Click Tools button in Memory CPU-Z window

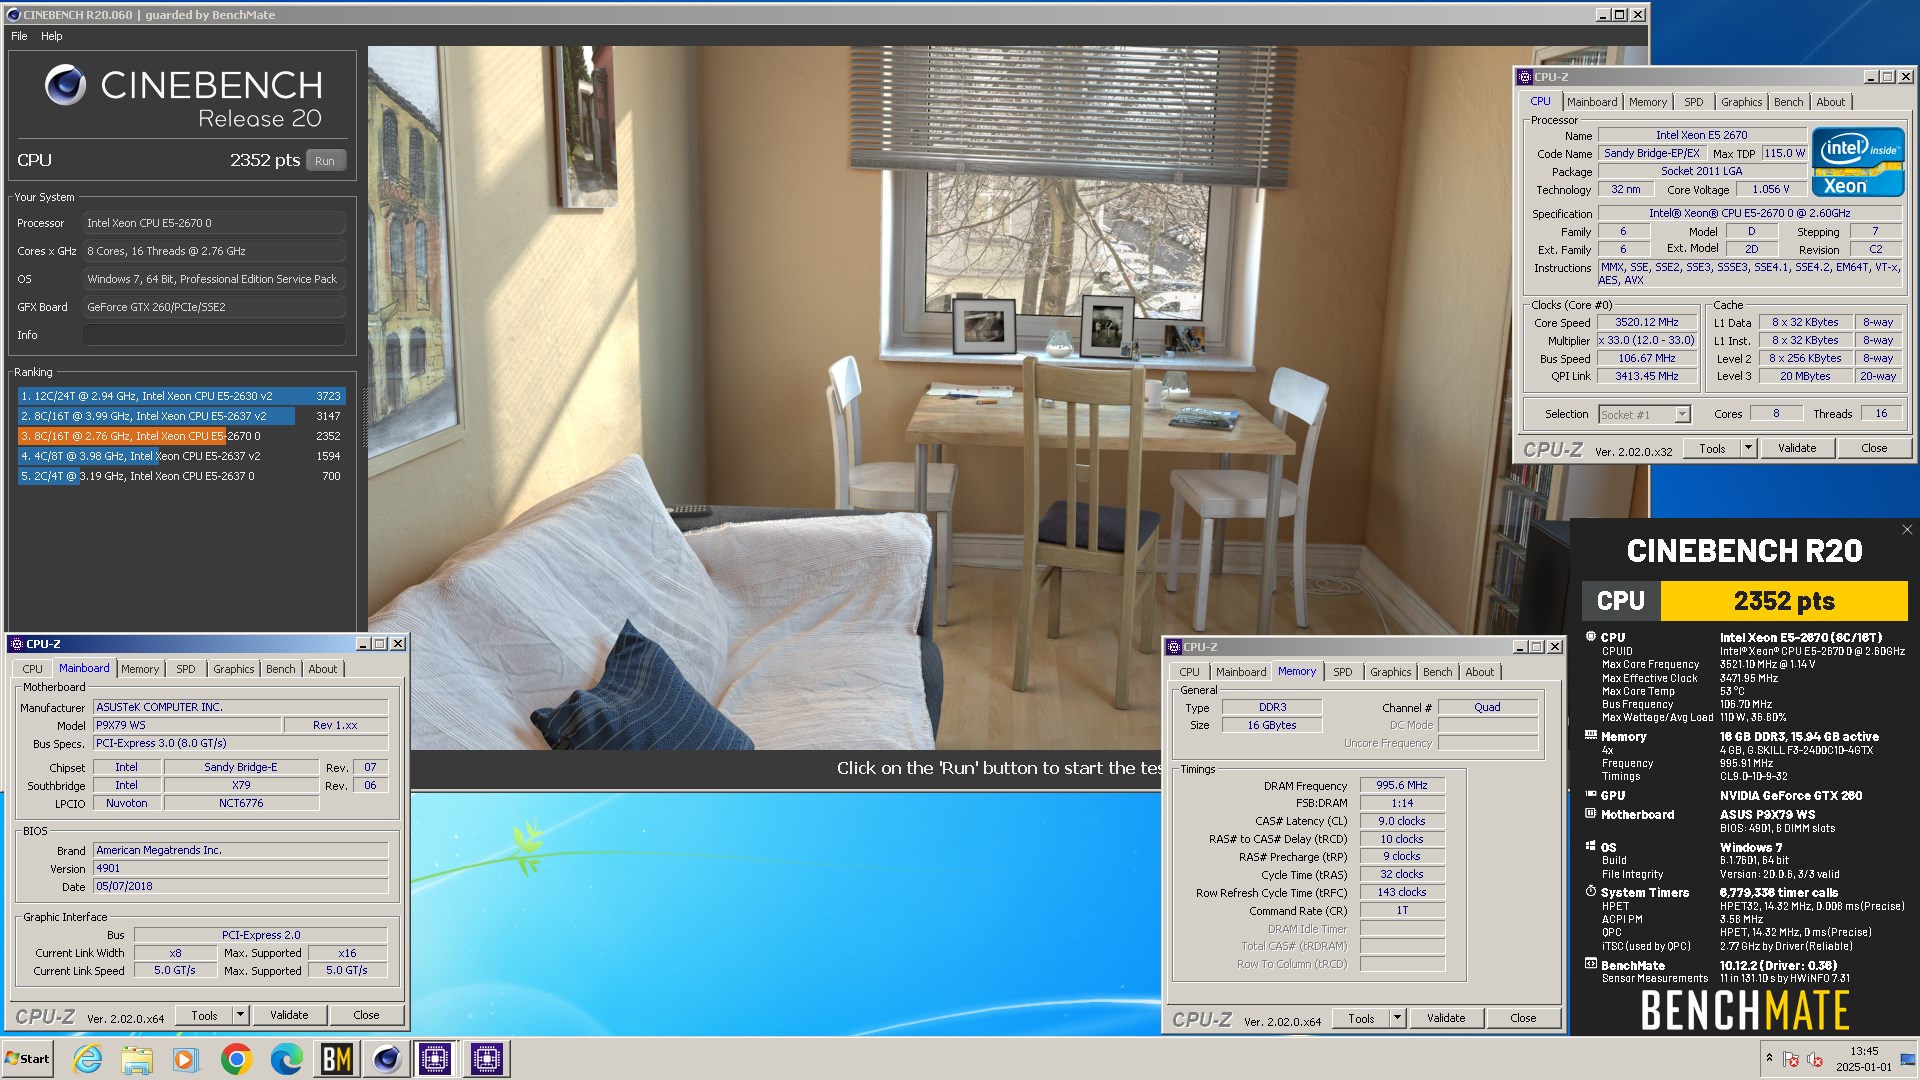(1361, 1018)
